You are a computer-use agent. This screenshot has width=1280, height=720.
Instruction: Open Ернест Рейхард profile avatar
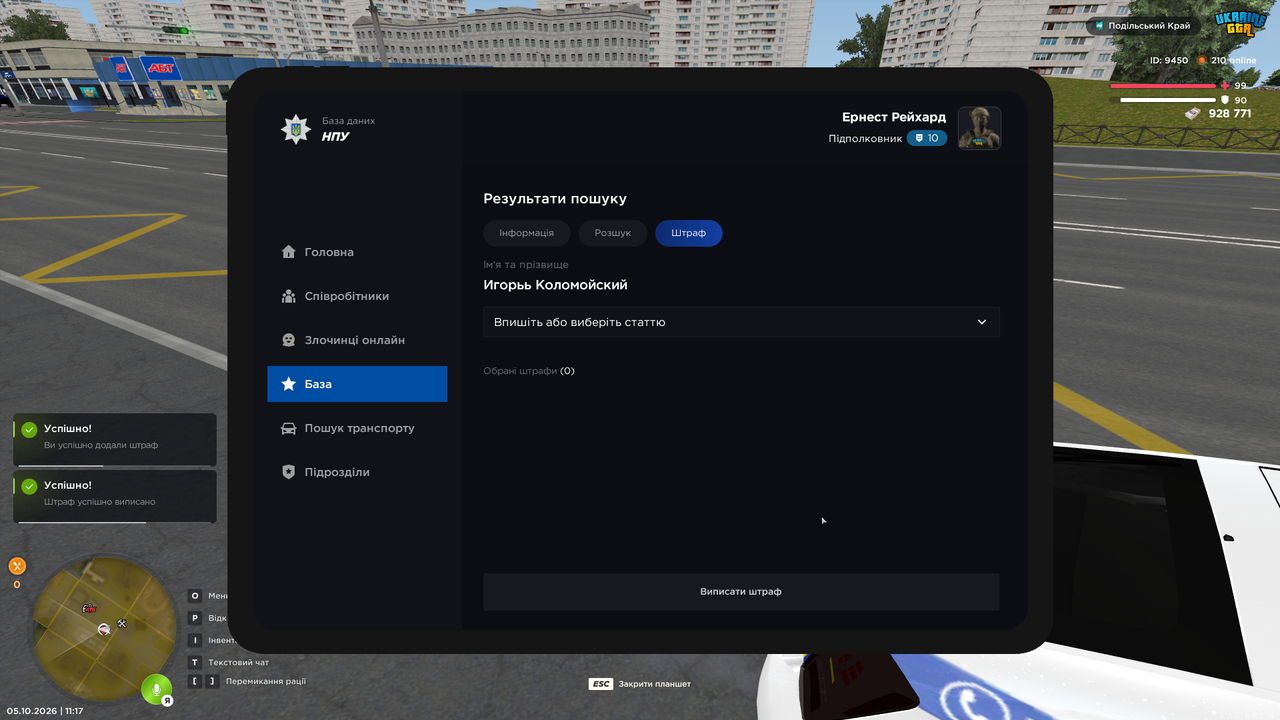click(980, 128)
